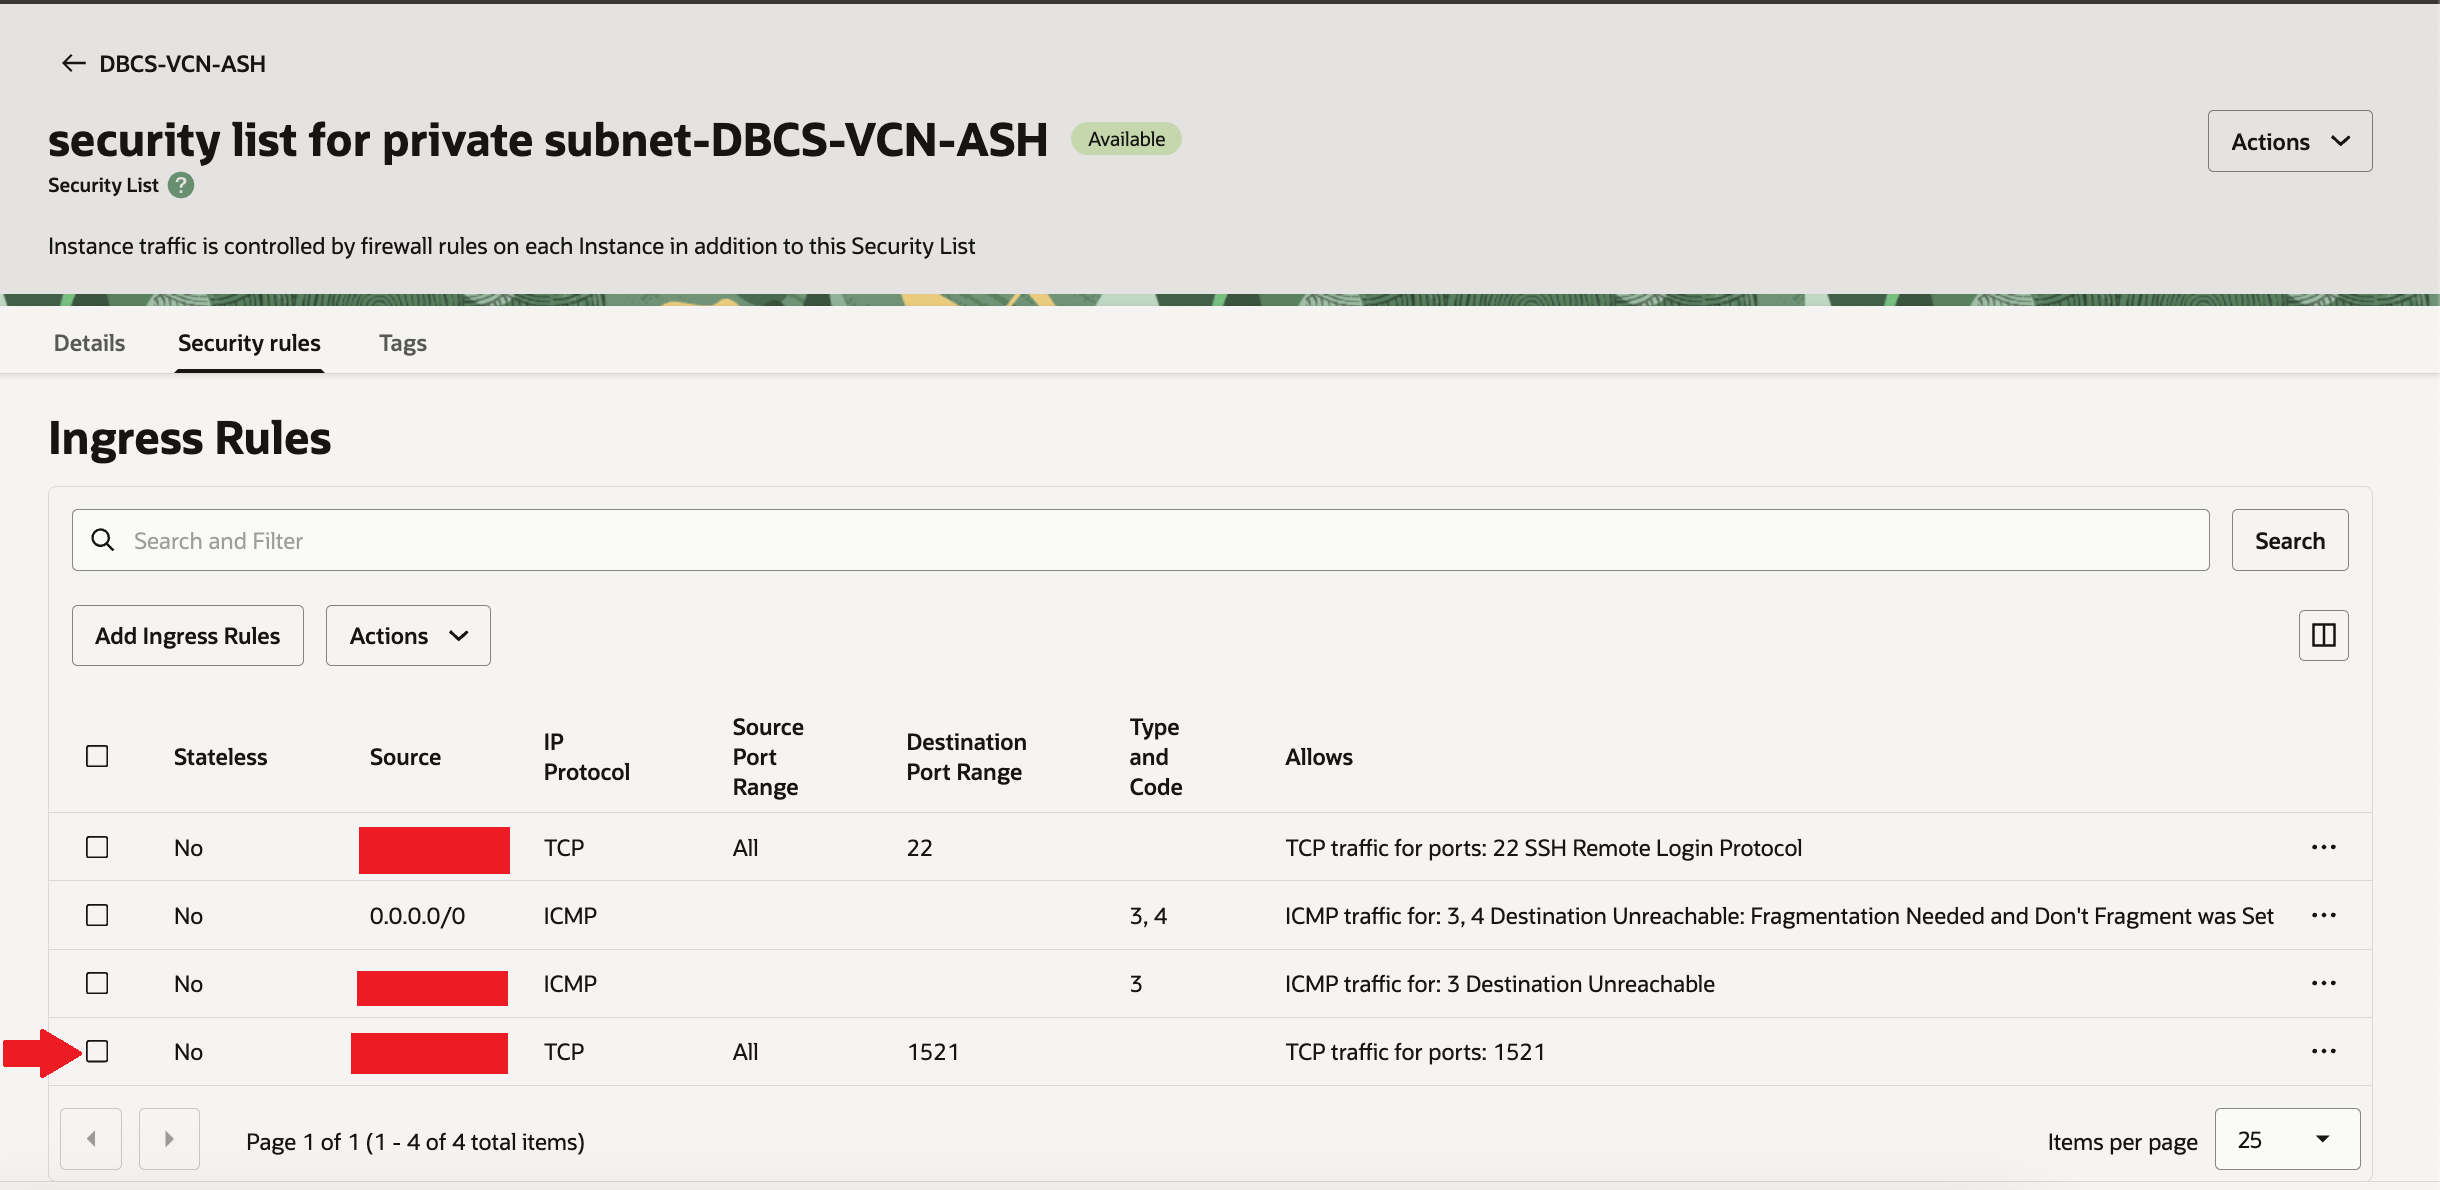
Task: Open Actions dropdown next to Add Ingress Rules
Action: (408, 636)
